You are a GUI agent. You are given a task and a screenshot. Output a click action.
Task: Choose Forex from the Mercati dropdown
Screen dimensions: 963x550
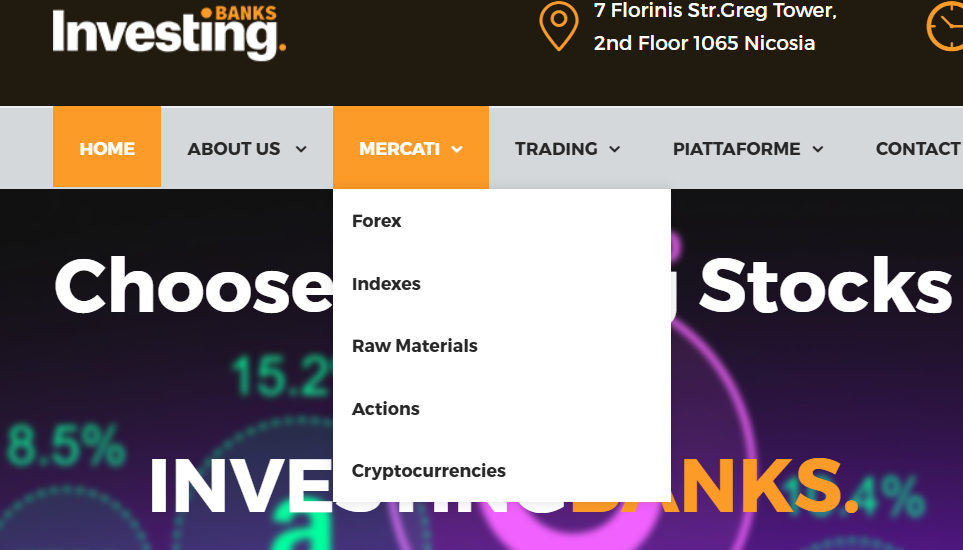coord(376,221)
